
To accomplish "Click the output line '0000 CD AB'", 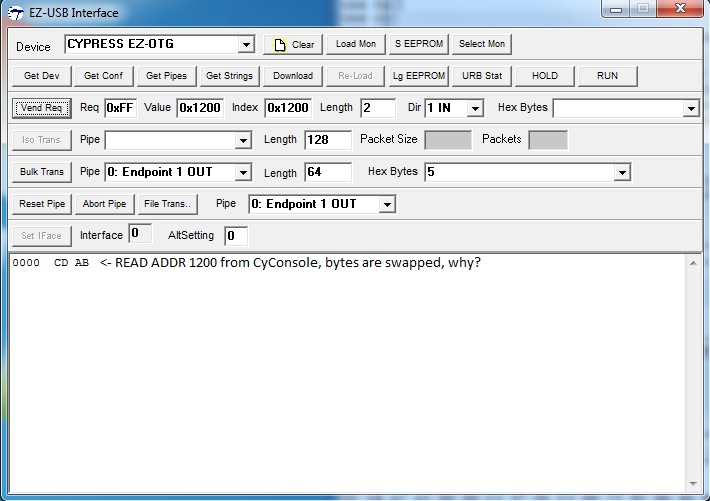I will pyautogui.click(x=51, y=263).
